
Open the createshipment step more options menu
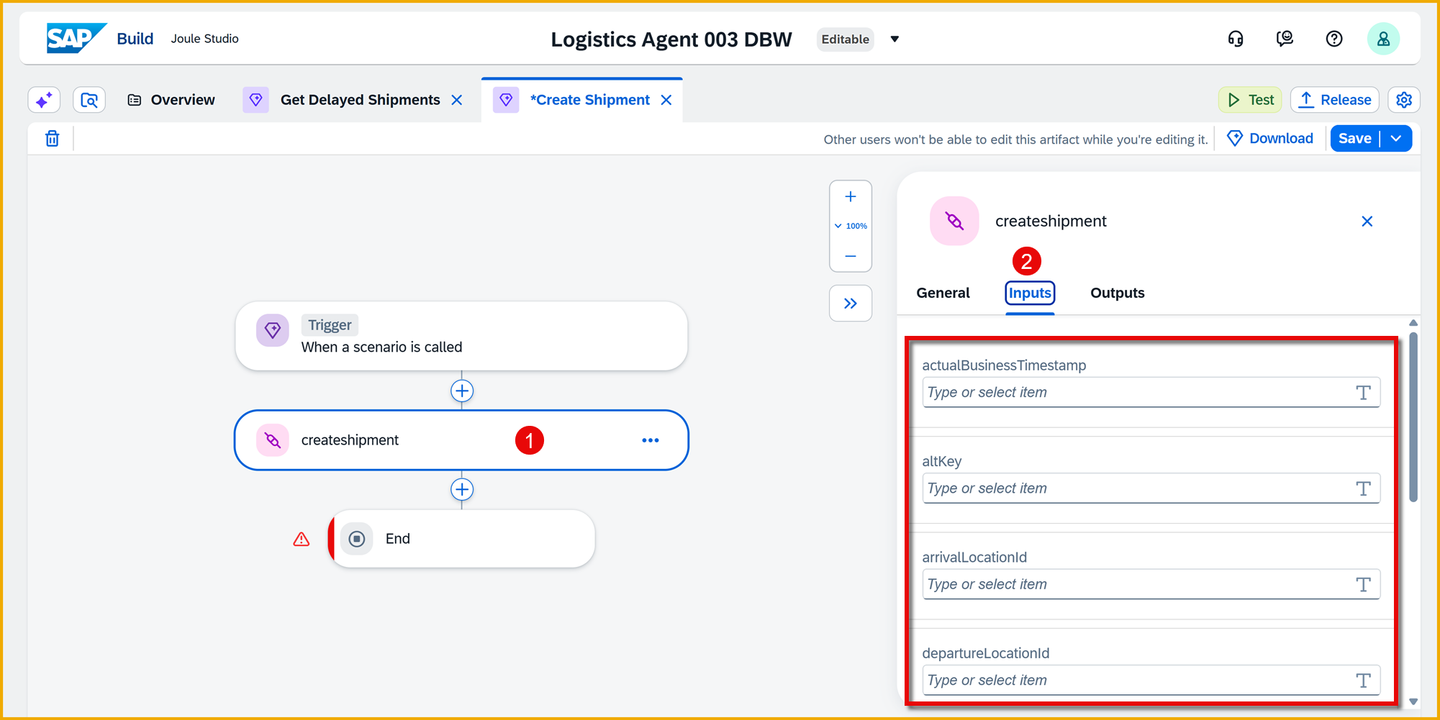point(651,440)
